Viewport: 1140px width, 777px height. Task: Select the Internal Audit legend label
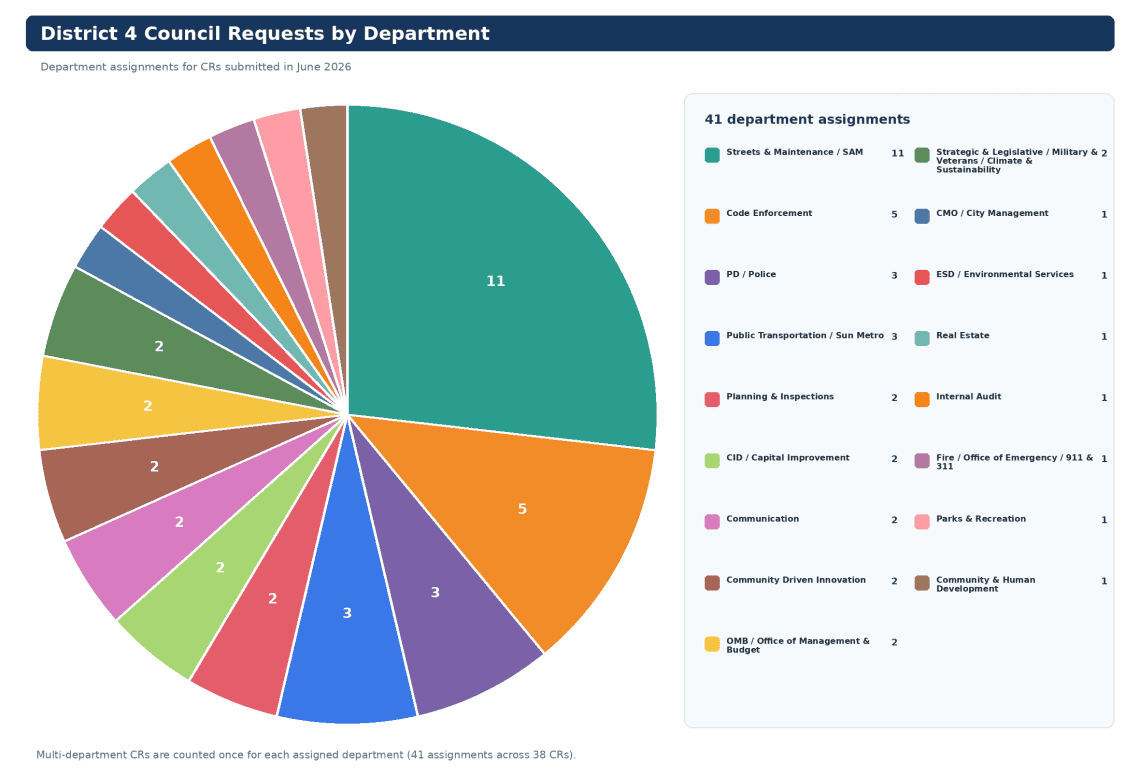tap(968, 396)
